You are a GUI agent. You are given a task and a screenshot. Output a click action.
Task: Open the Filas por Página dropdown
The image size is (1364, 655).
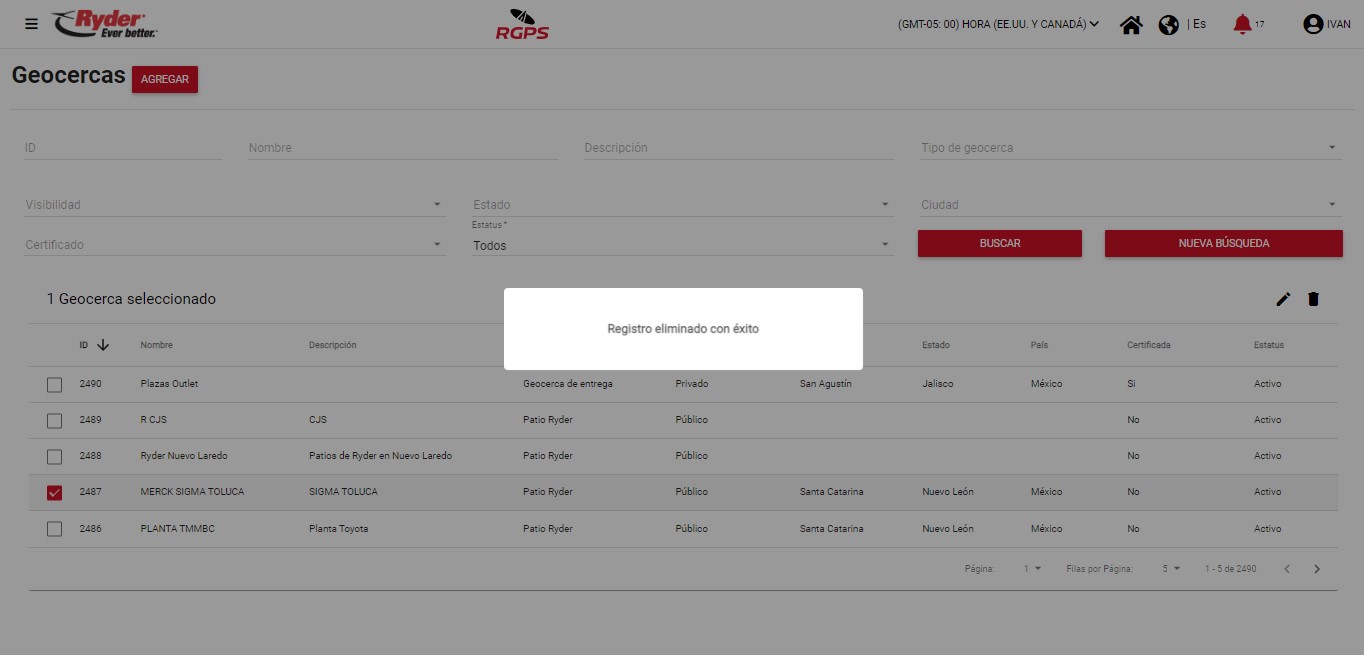coord(1170,569)
